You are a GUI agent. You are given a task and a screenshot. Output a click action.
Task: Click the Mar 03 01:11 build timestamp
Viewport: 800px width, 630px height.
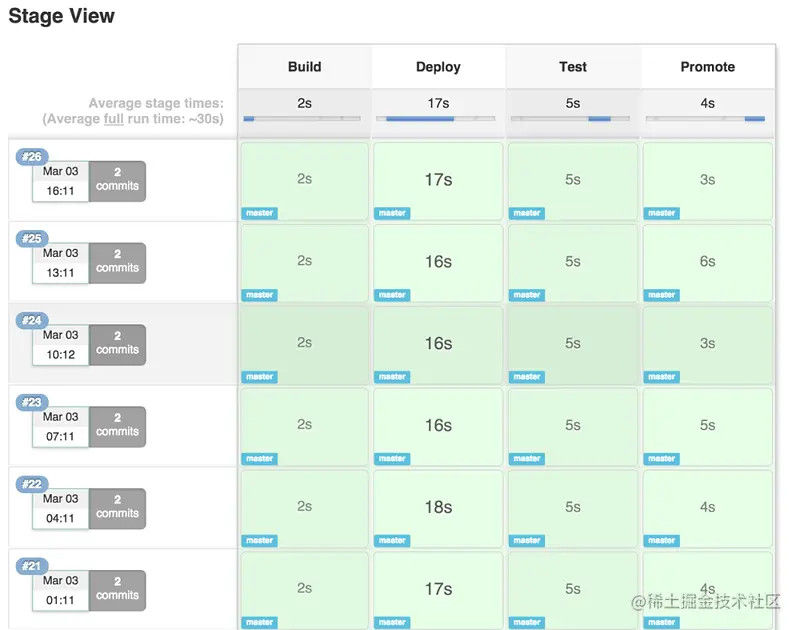tap(60, 590)
